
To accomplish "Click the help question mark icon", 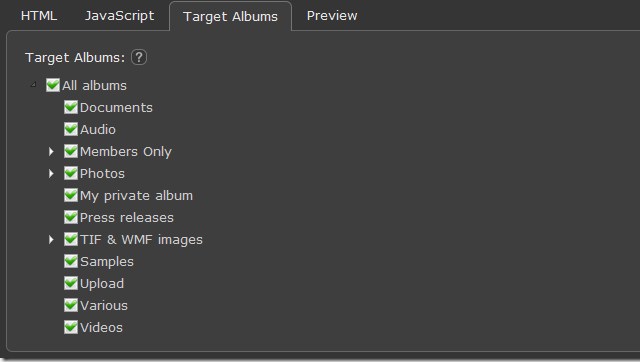I will (x=139, y=57).
